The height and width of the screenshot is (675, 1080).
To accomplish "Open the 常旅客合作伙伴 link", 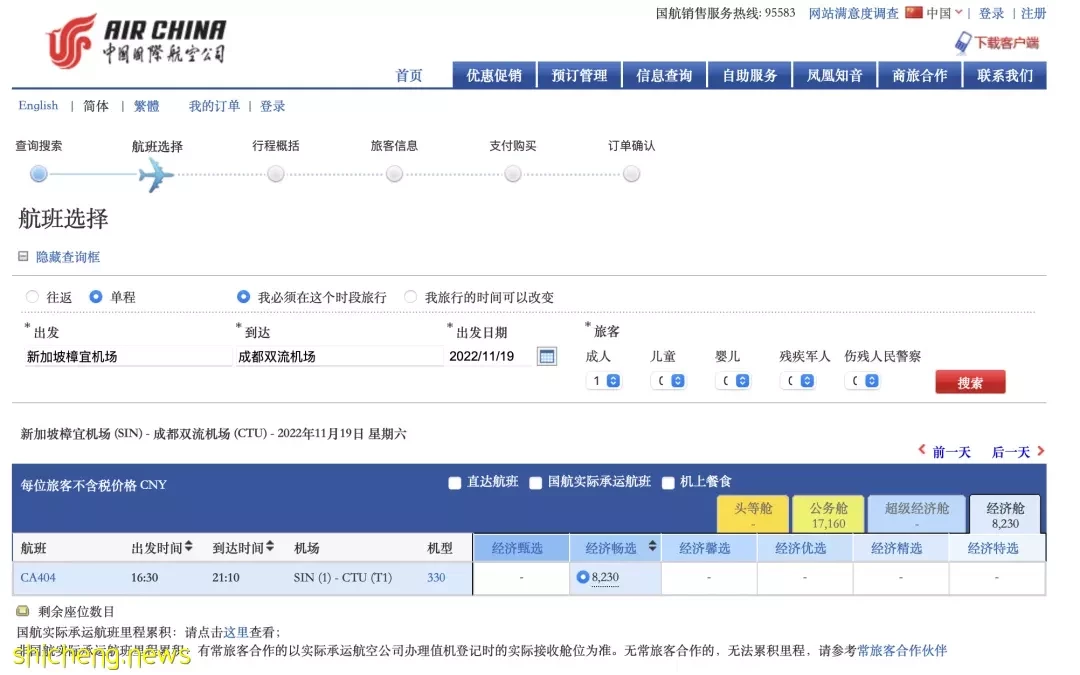I will [902, 650].
